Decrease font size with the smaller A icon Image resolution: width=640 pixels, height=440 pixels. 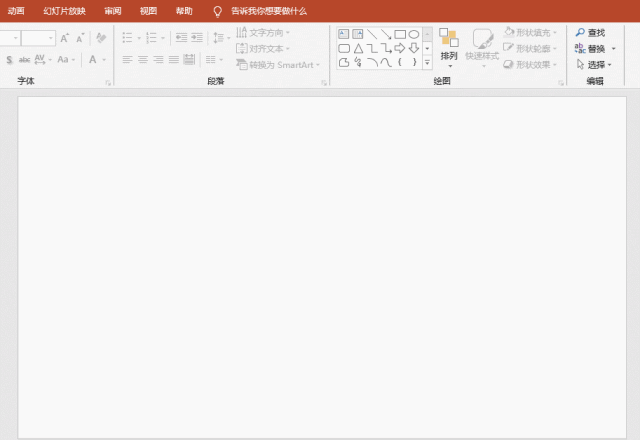click(x=80, y=38)
